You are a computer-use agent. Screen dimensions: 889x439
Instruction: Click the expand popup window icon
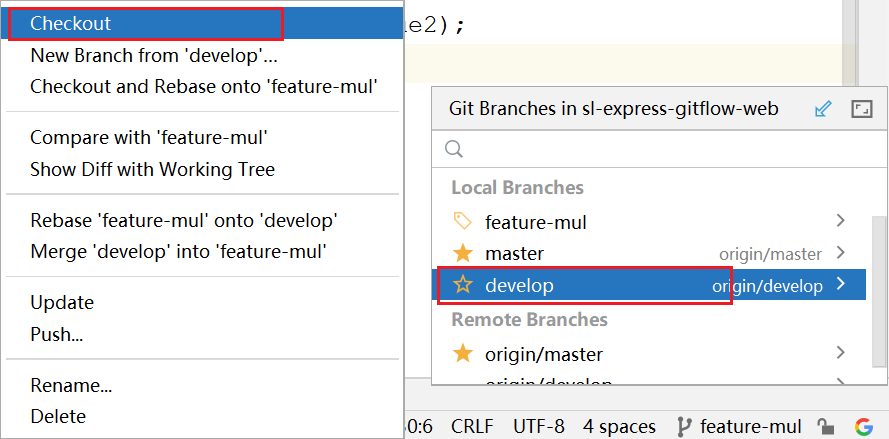coord(861,109)
